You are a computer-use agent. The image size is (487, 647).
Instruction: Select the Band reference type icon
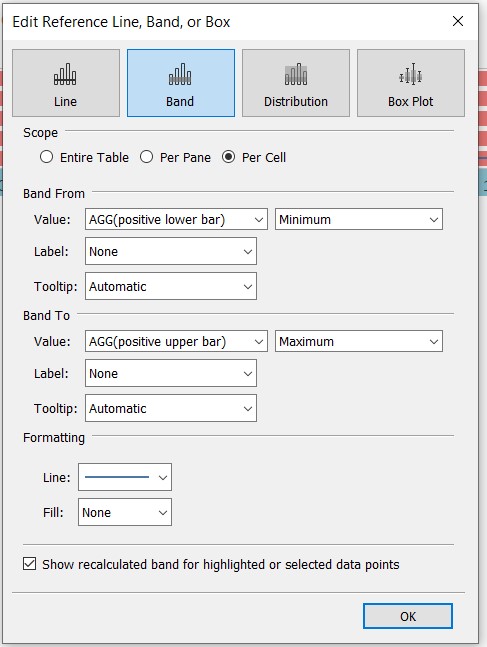(x=181, y=83)
